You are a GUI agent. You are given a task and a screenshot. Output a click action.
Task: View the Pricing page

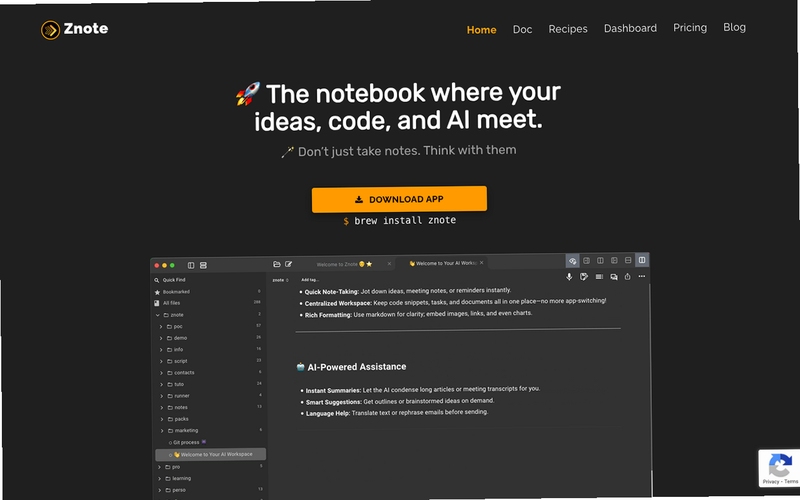690,28
